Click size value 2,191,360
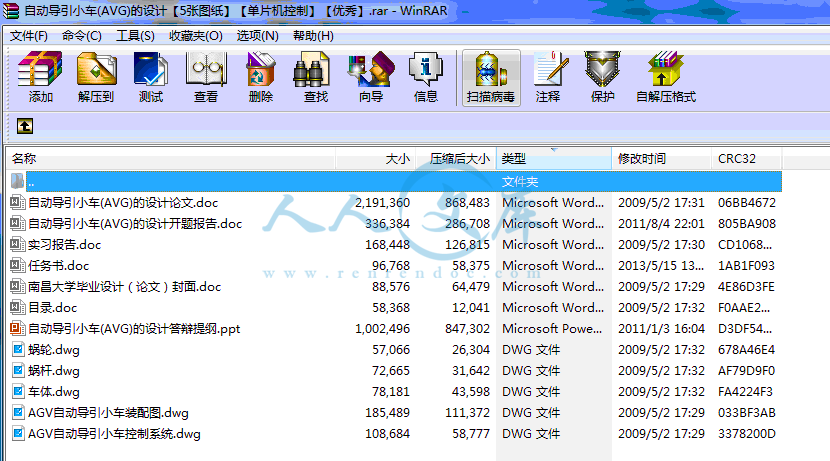Screen dimensions: 830x461 click(x=382, y=203)
